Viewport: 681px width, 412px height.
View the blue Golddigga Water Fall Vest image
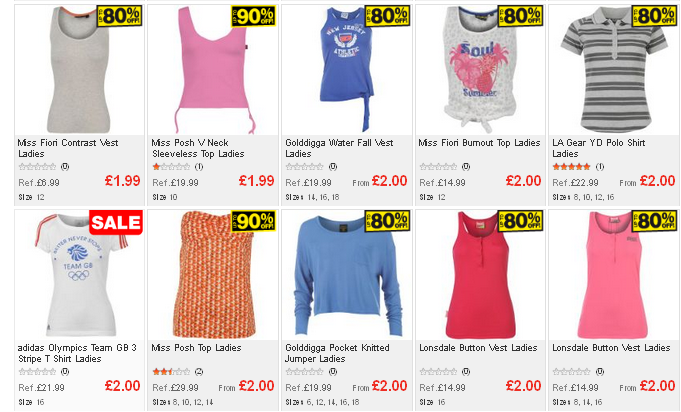tap(347, 70)
